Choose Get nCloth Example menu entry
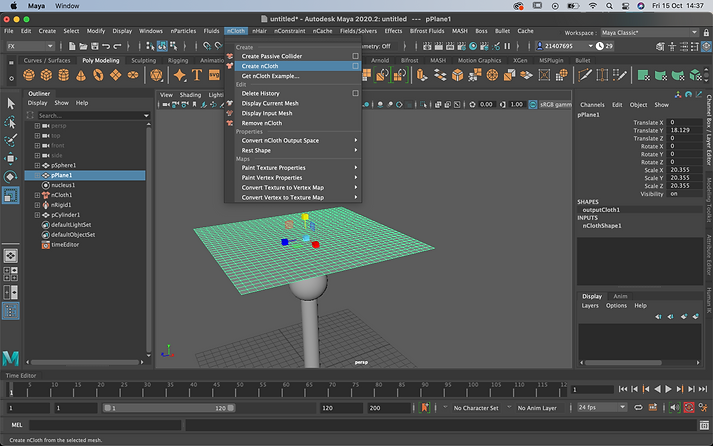 pos(298,76)
